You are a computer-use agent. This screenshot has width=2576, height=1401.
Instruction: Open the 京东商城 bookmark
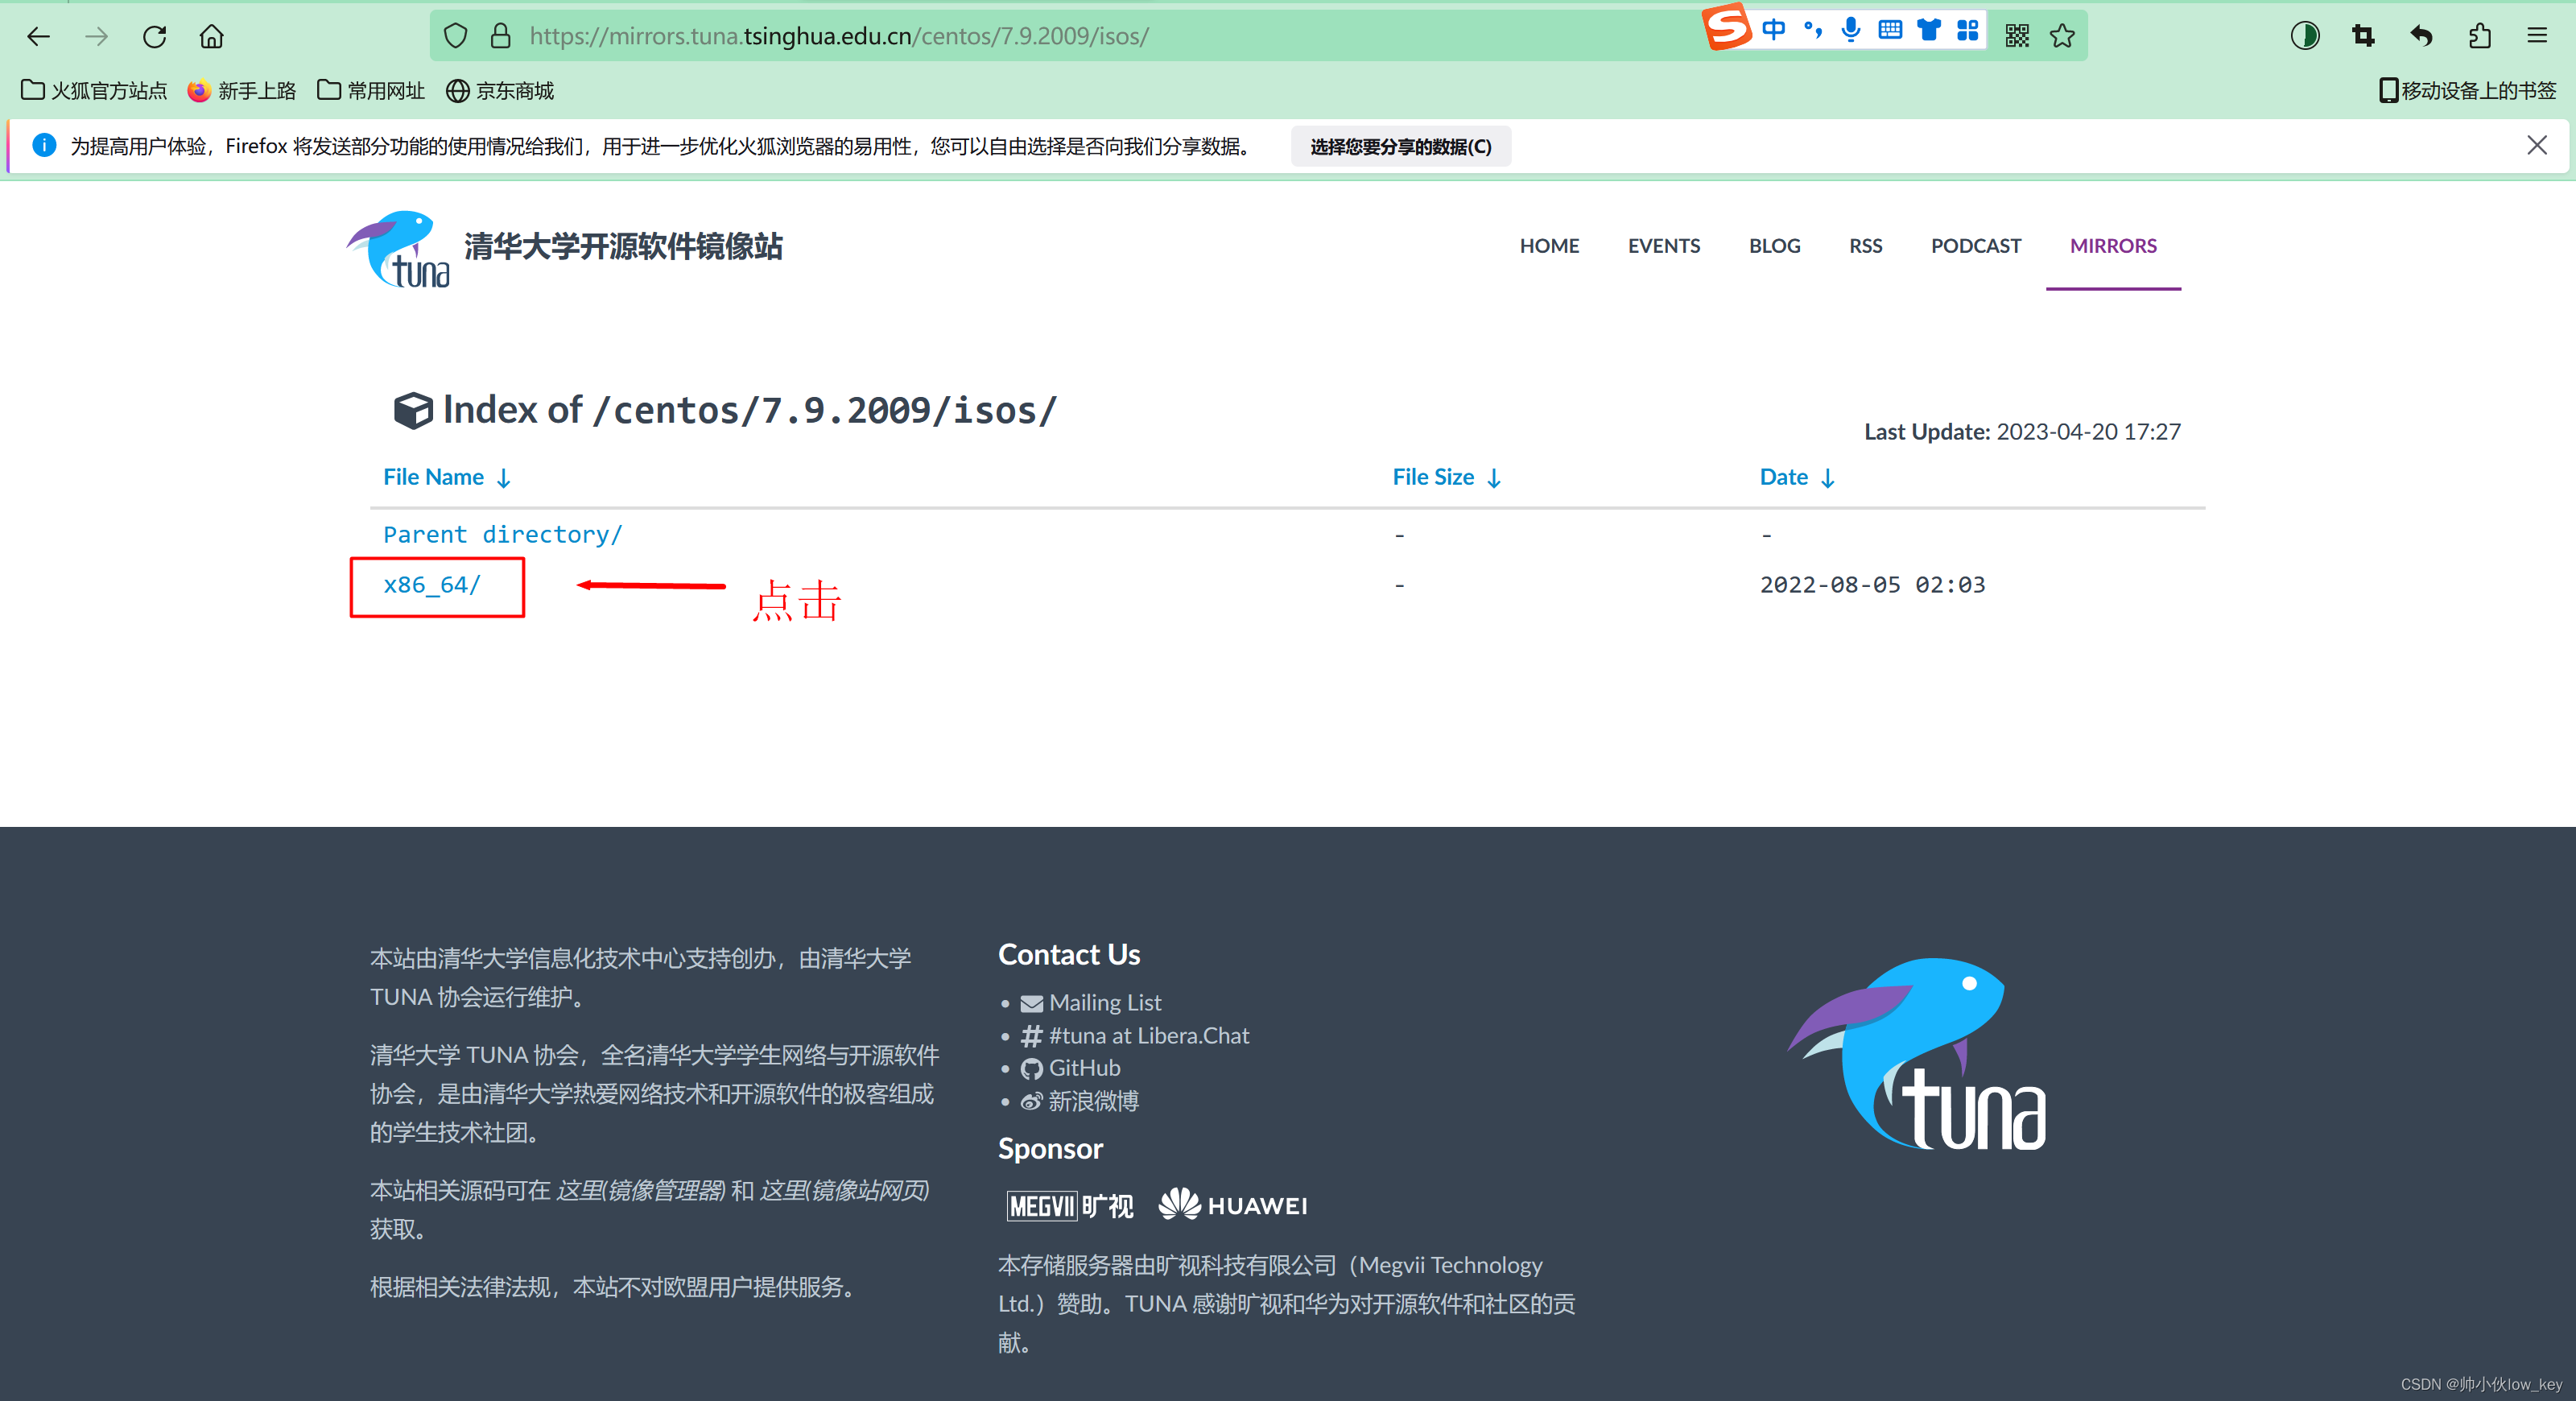click(x=500, y=91)
